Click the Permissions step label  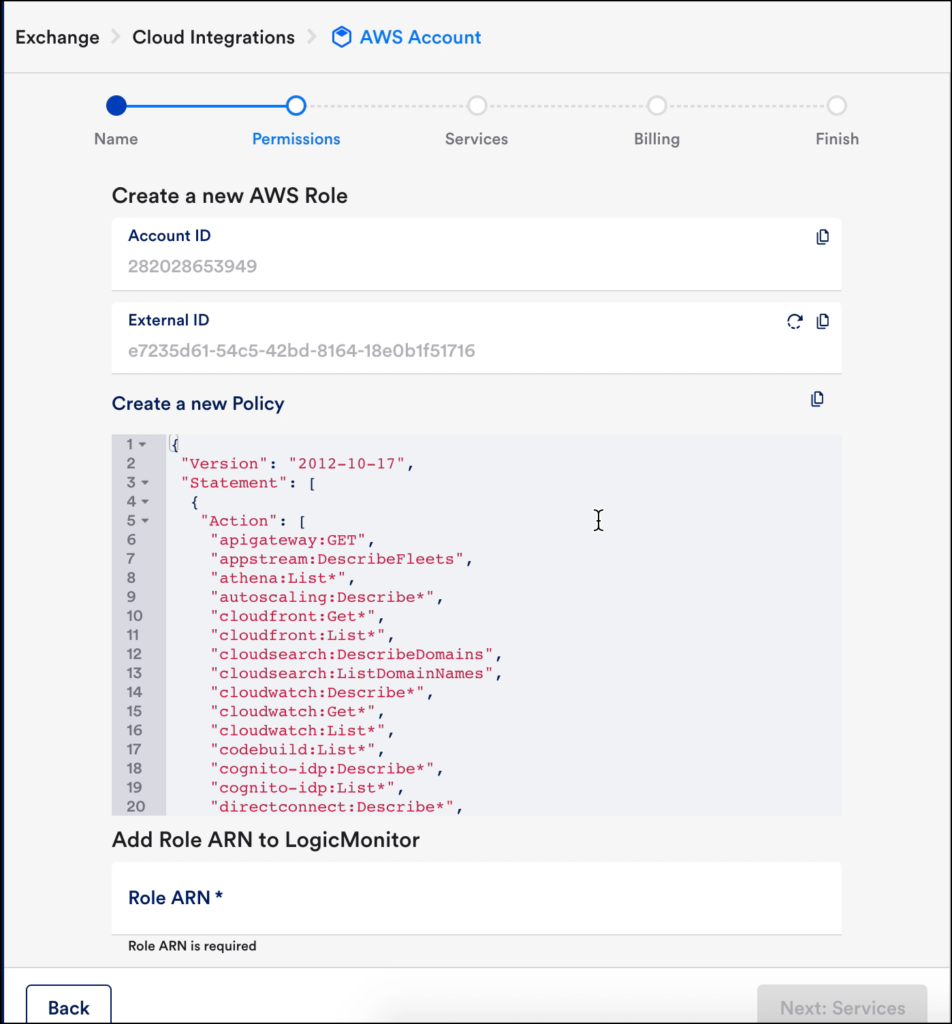[x=296, y=139]
